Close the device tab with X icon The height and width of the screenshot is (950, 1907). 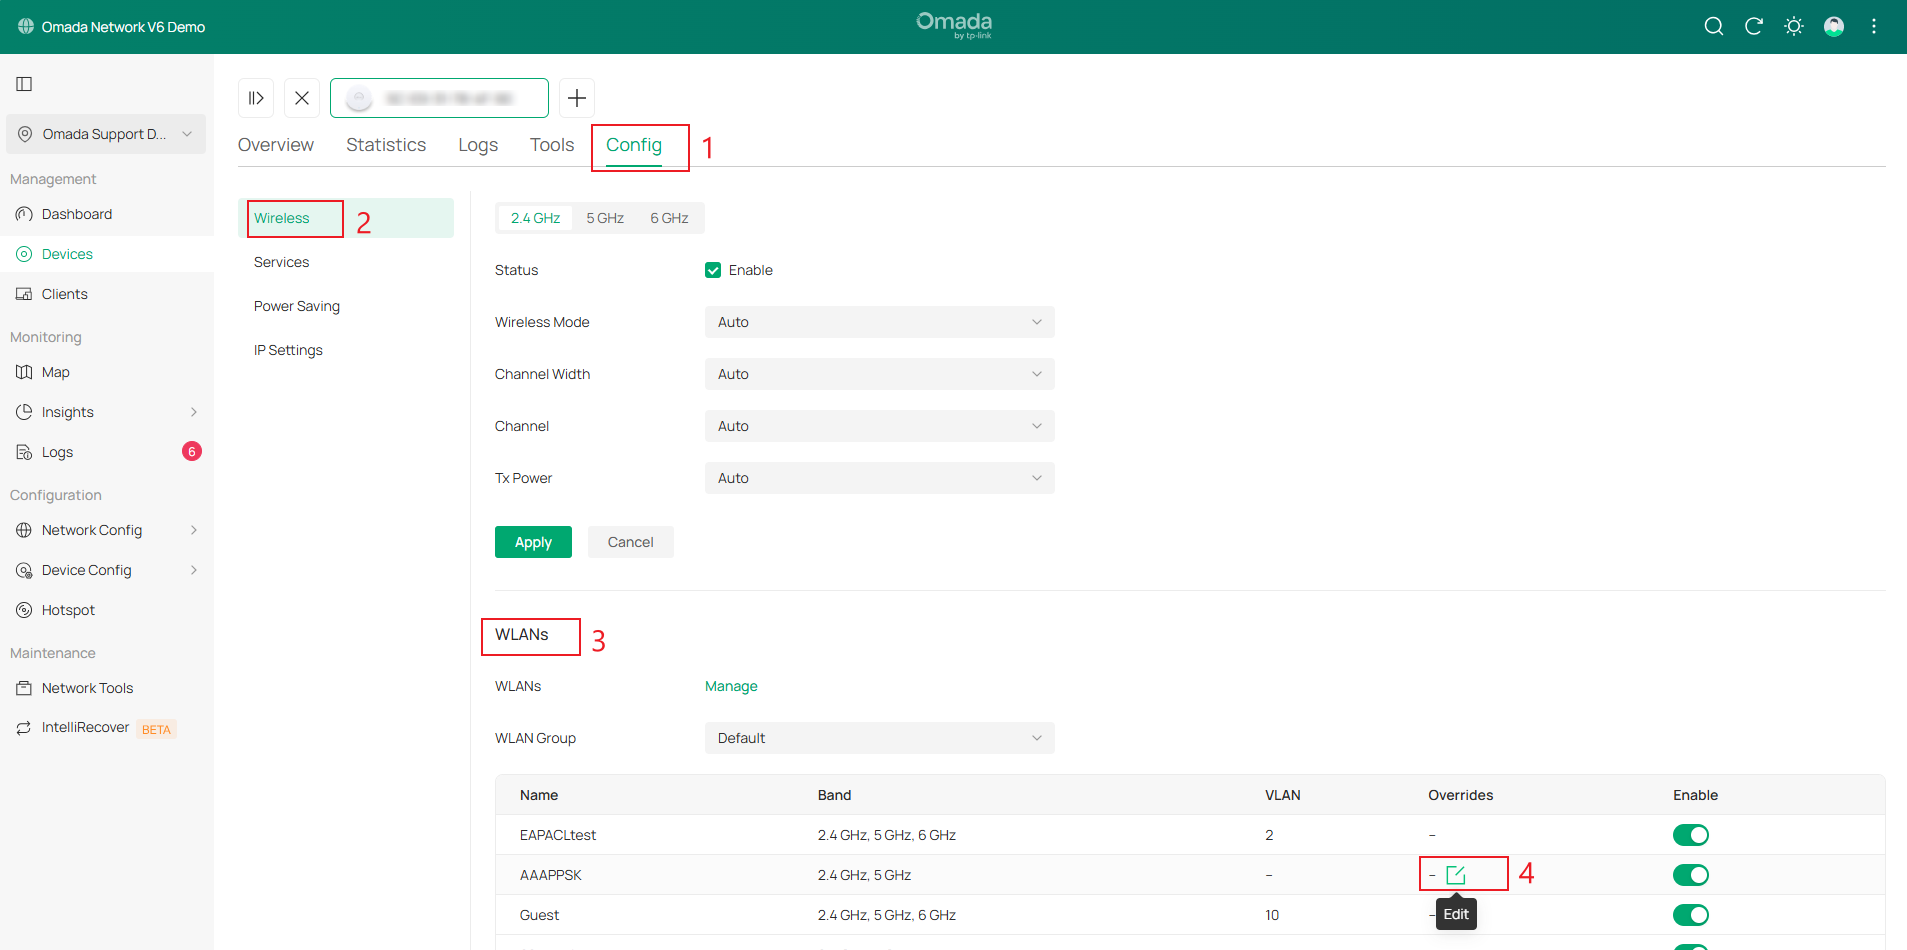click(302, 98)
